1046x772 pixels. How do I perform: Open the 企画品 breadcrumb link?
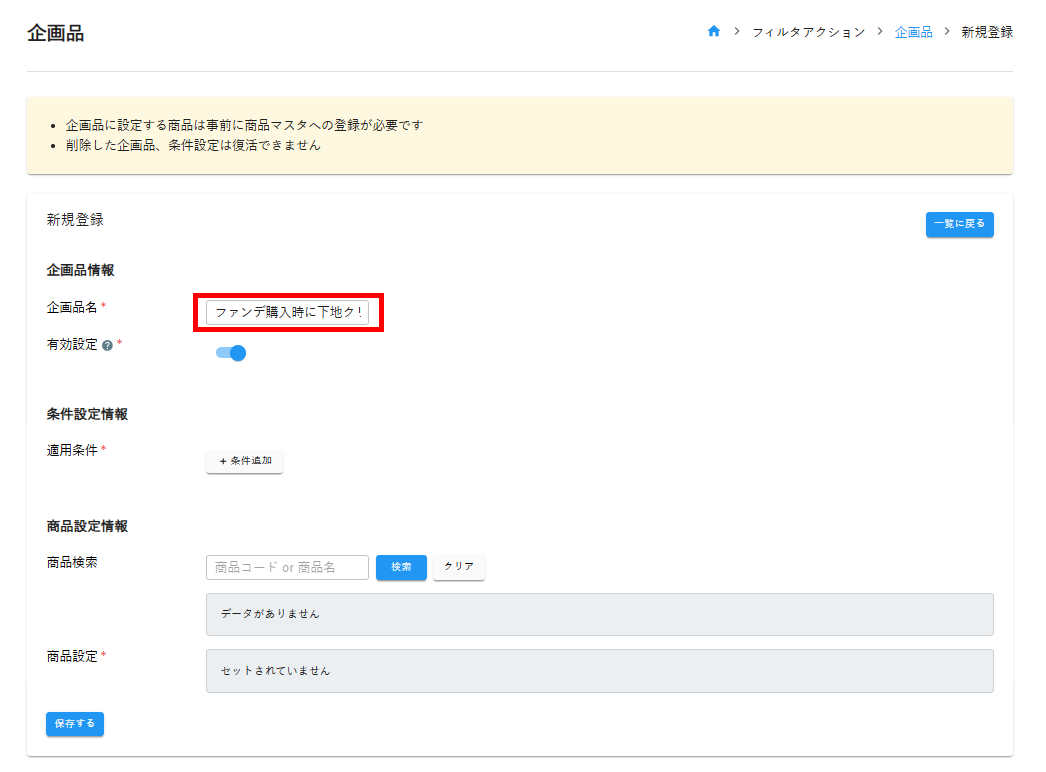(x=913, y=32)
